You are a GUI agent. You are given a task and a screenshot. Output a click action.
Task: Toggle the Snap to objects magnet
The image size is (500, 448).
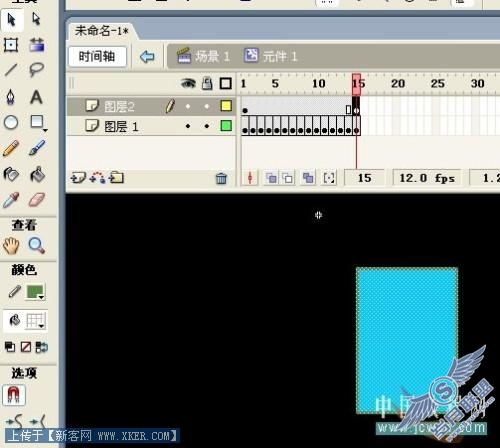coord(14,395)
